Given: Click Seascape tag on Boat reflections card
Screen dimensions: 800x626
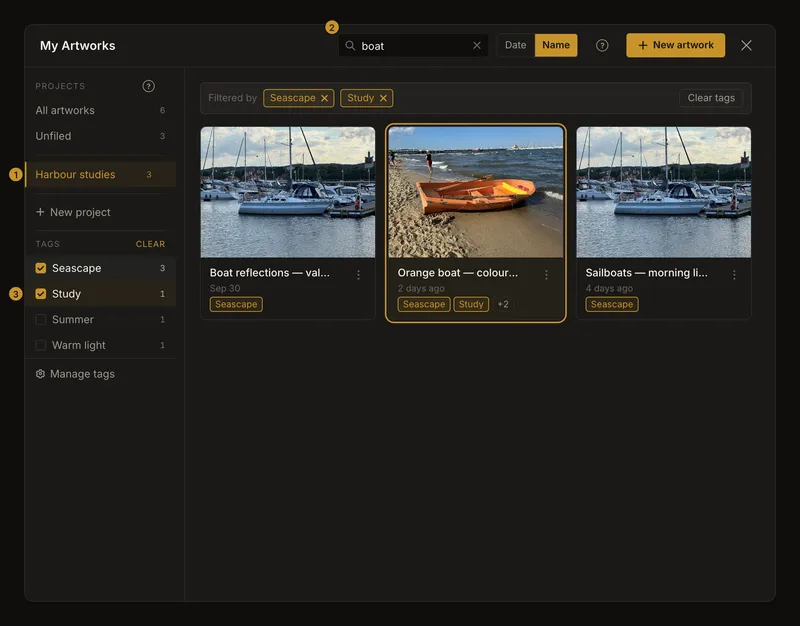Looking at the screenshot, I should [x=236, y=304].
